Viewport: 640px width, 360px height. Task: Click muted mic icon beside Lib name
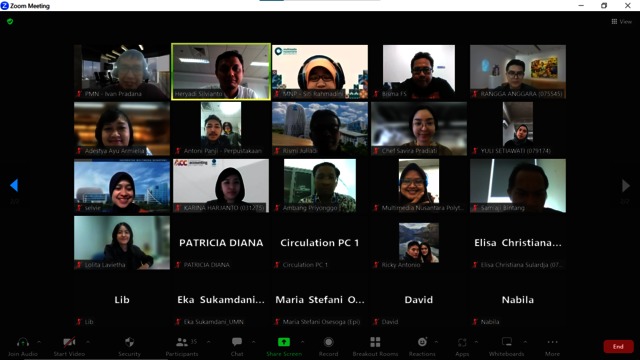(x=79, y=322)
